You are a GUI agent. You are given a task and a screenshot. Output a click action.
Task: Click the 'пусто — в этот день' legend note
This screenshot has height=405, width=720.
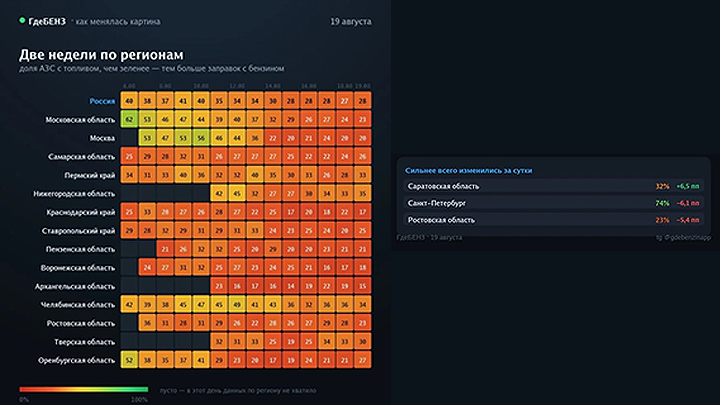(x=238, y=390)
